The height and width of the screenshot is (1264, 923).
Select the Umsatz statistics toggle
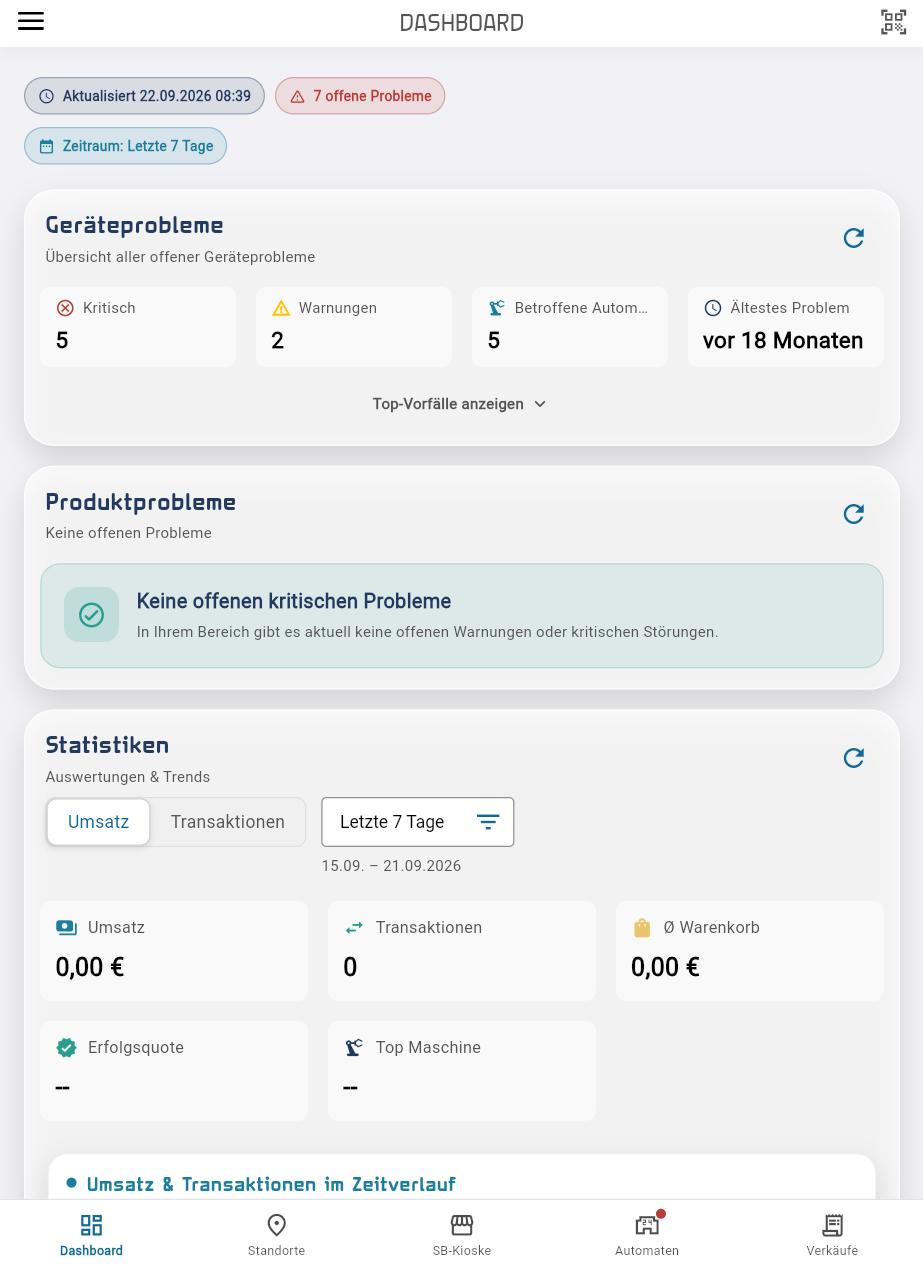[x=98, y=822]
